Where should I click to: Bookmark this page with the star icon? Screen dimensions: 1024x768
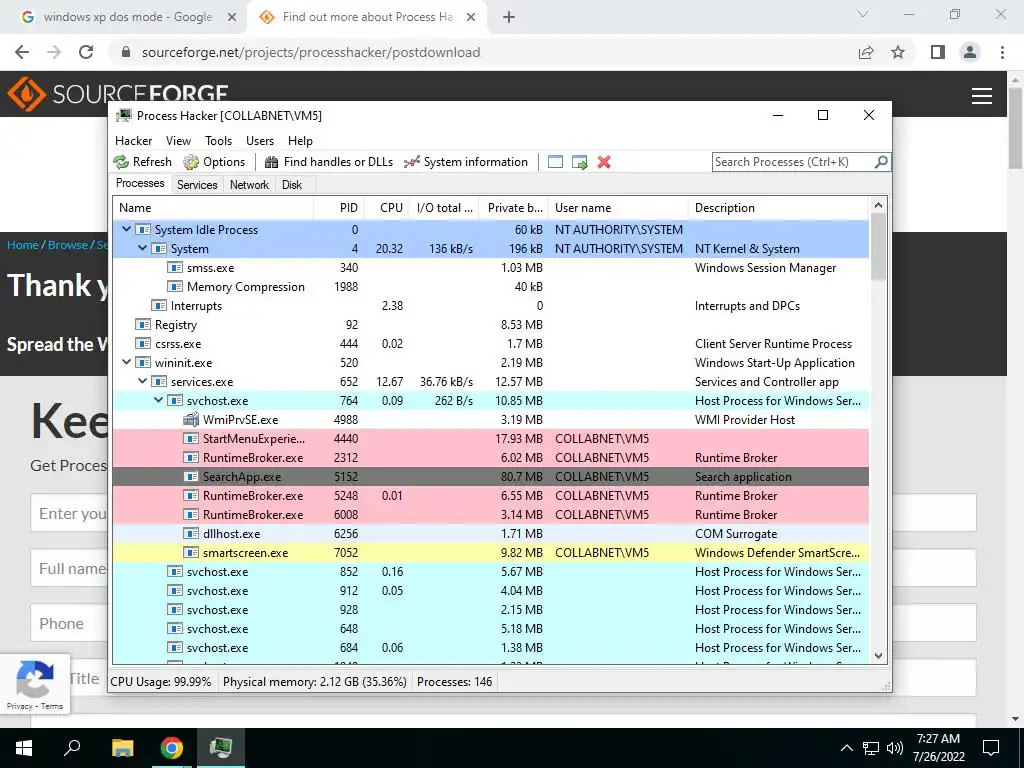coord(898,52)
